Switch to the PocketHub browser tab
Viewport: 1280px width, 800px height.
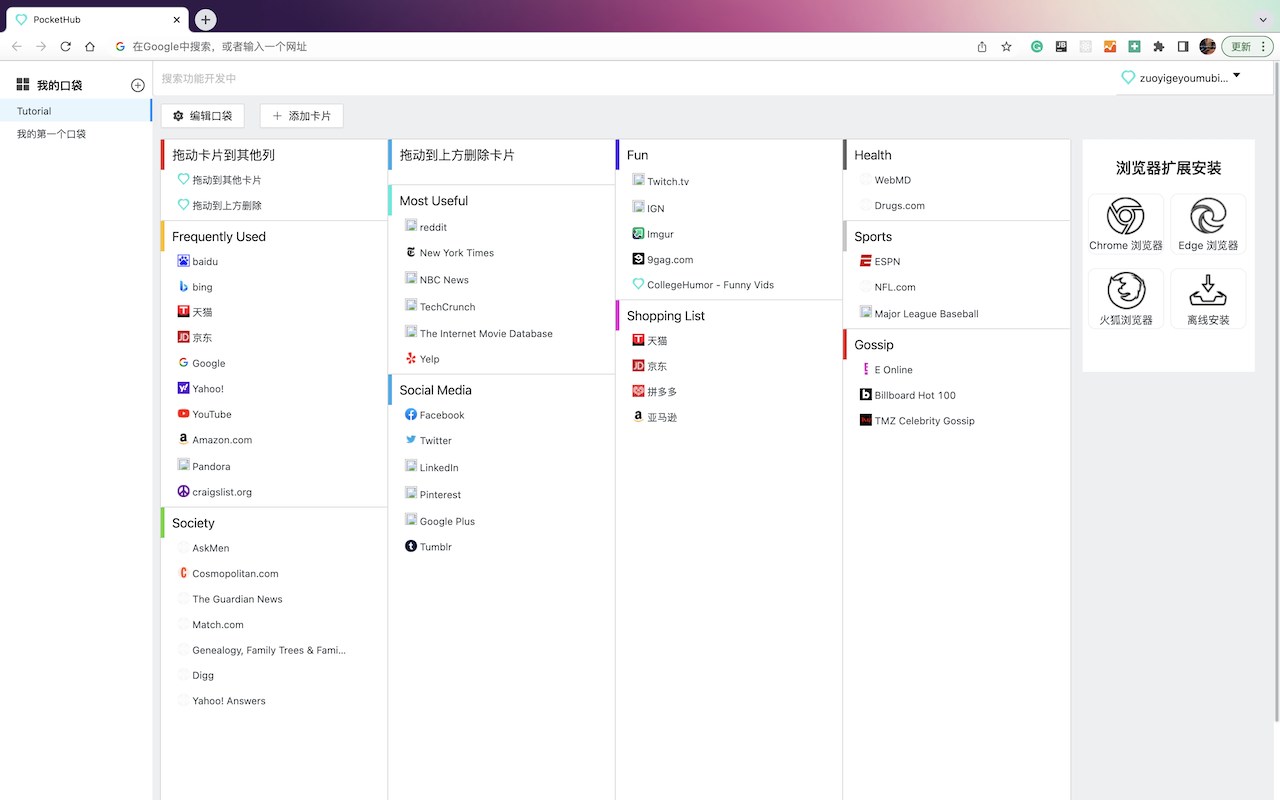pyautogui.click(x=98, y=20)
